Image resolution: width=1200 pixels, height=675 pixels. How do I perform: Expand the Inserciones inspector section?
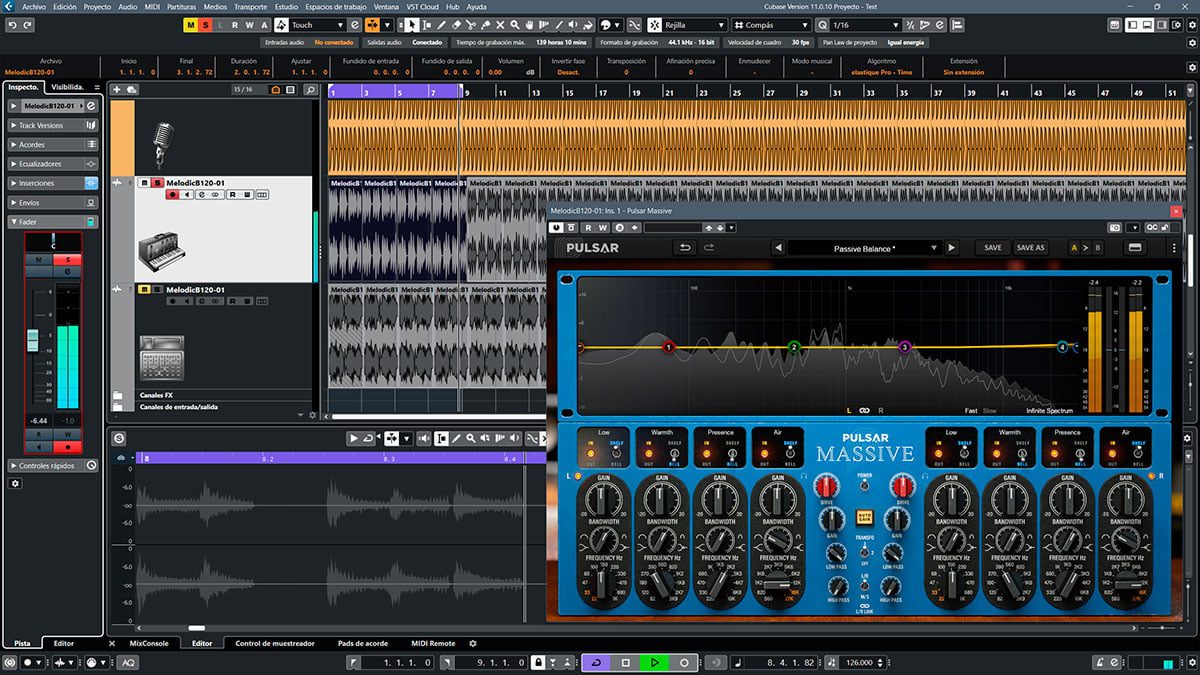coord(53,183)
